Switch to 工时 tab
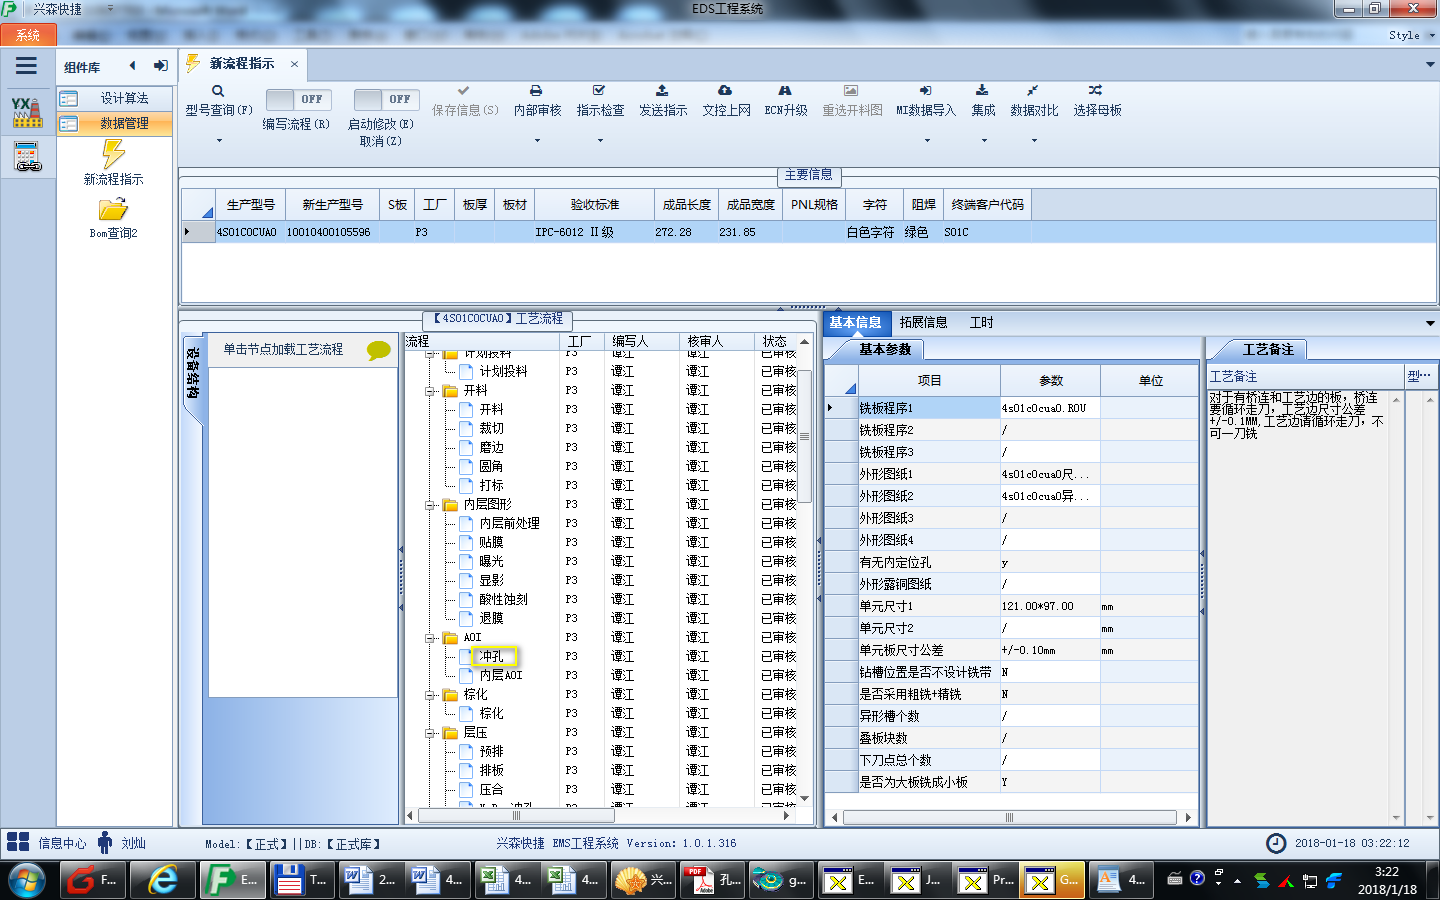The height and width of the screenshot is (900, 1440). [981, 322]
